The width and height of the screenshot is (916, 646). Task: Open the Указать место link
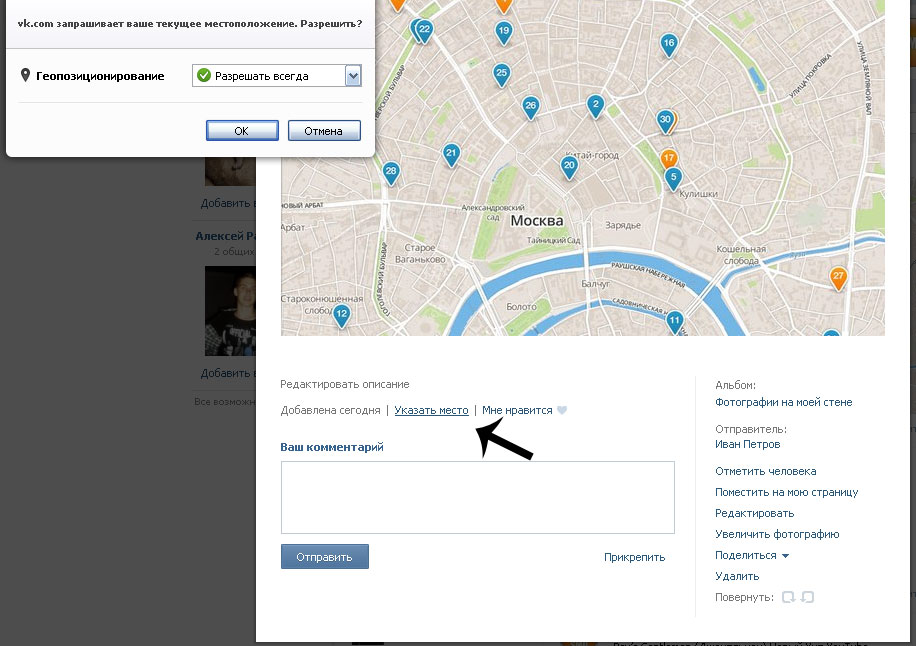click(x=431, y=410)
